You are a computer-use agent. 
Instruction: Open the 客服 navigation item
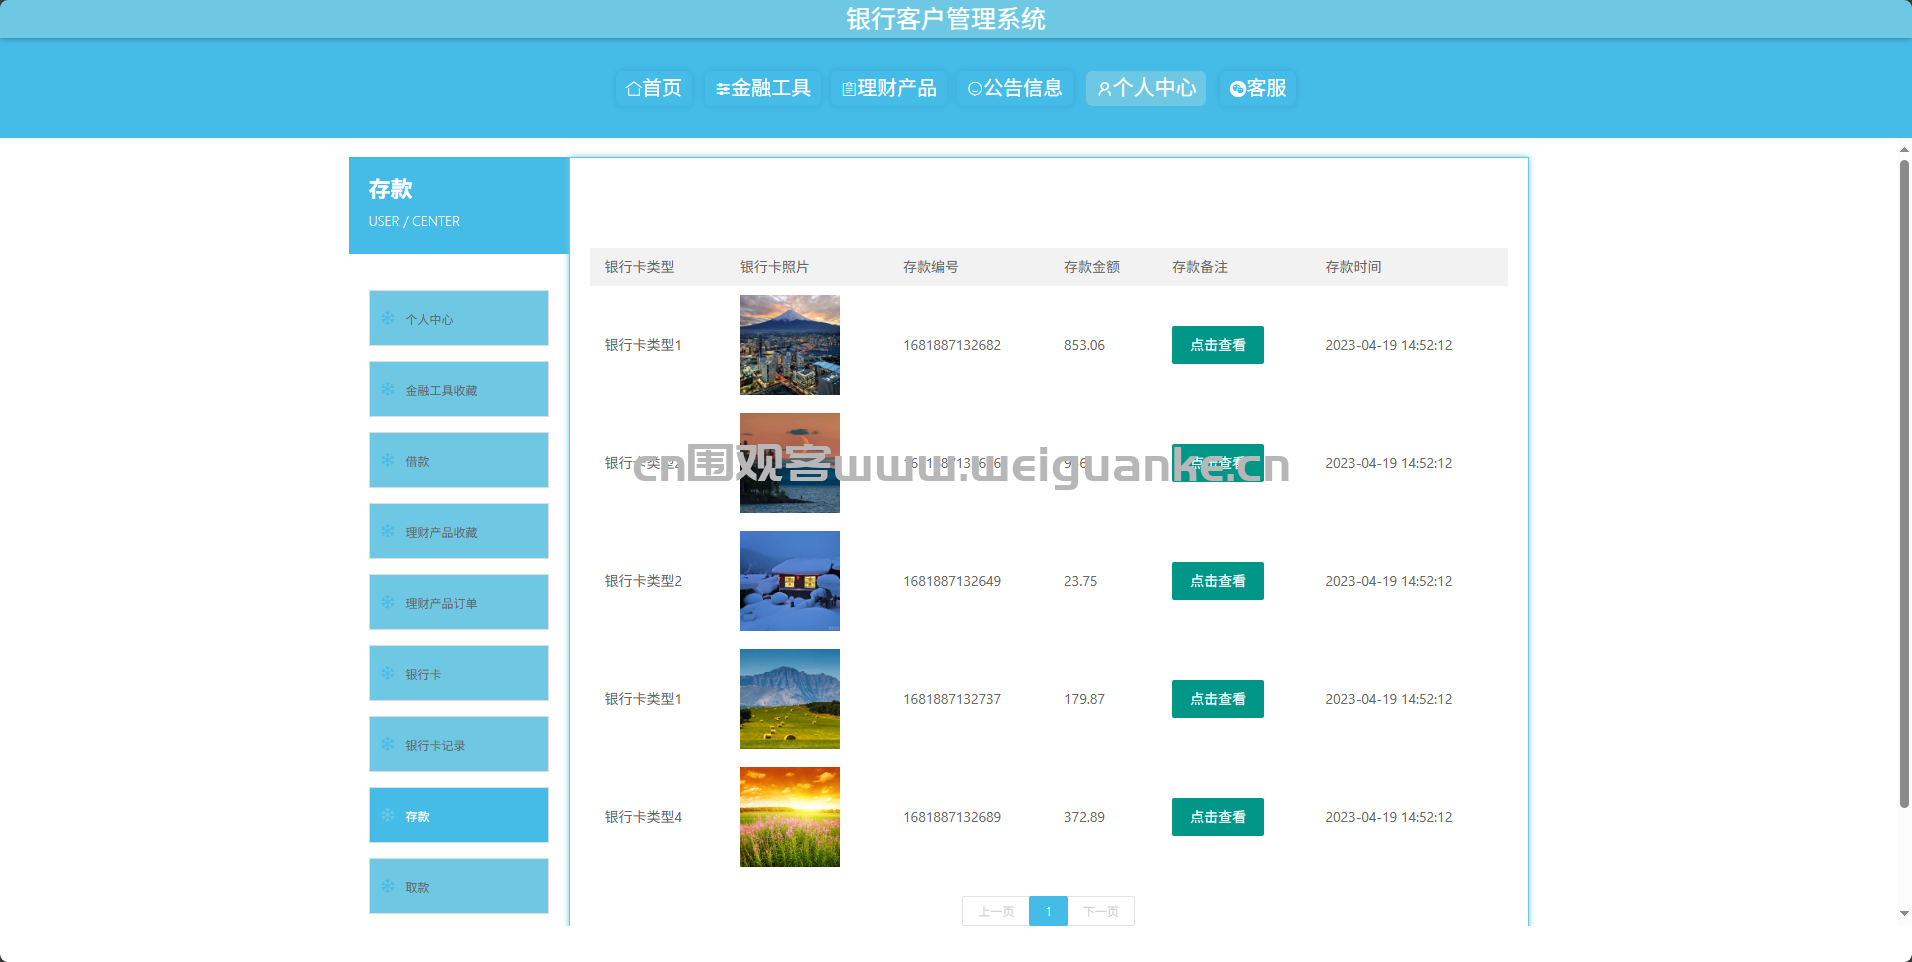[x=1258, y=88]
